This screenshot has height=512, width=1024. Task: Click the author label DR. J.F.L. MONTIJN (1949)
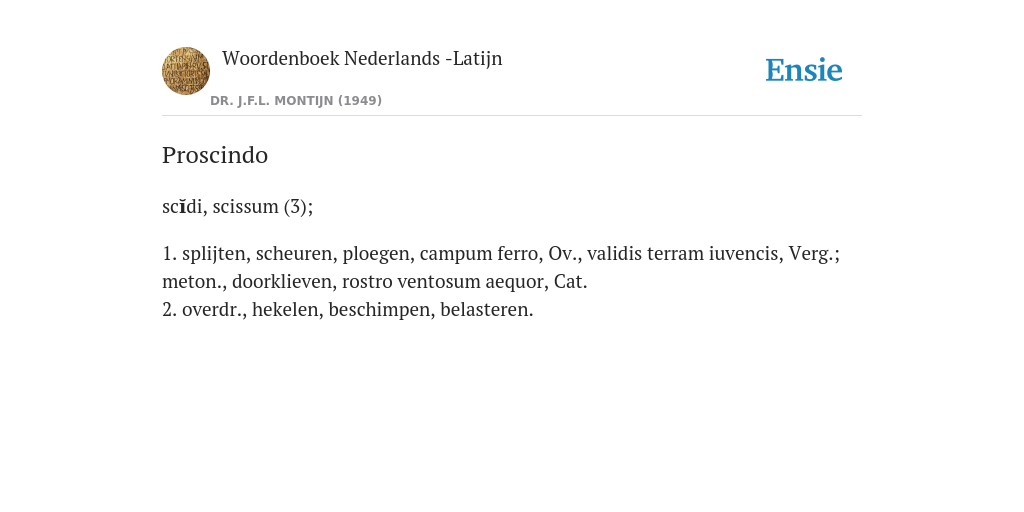click(296, 101)
